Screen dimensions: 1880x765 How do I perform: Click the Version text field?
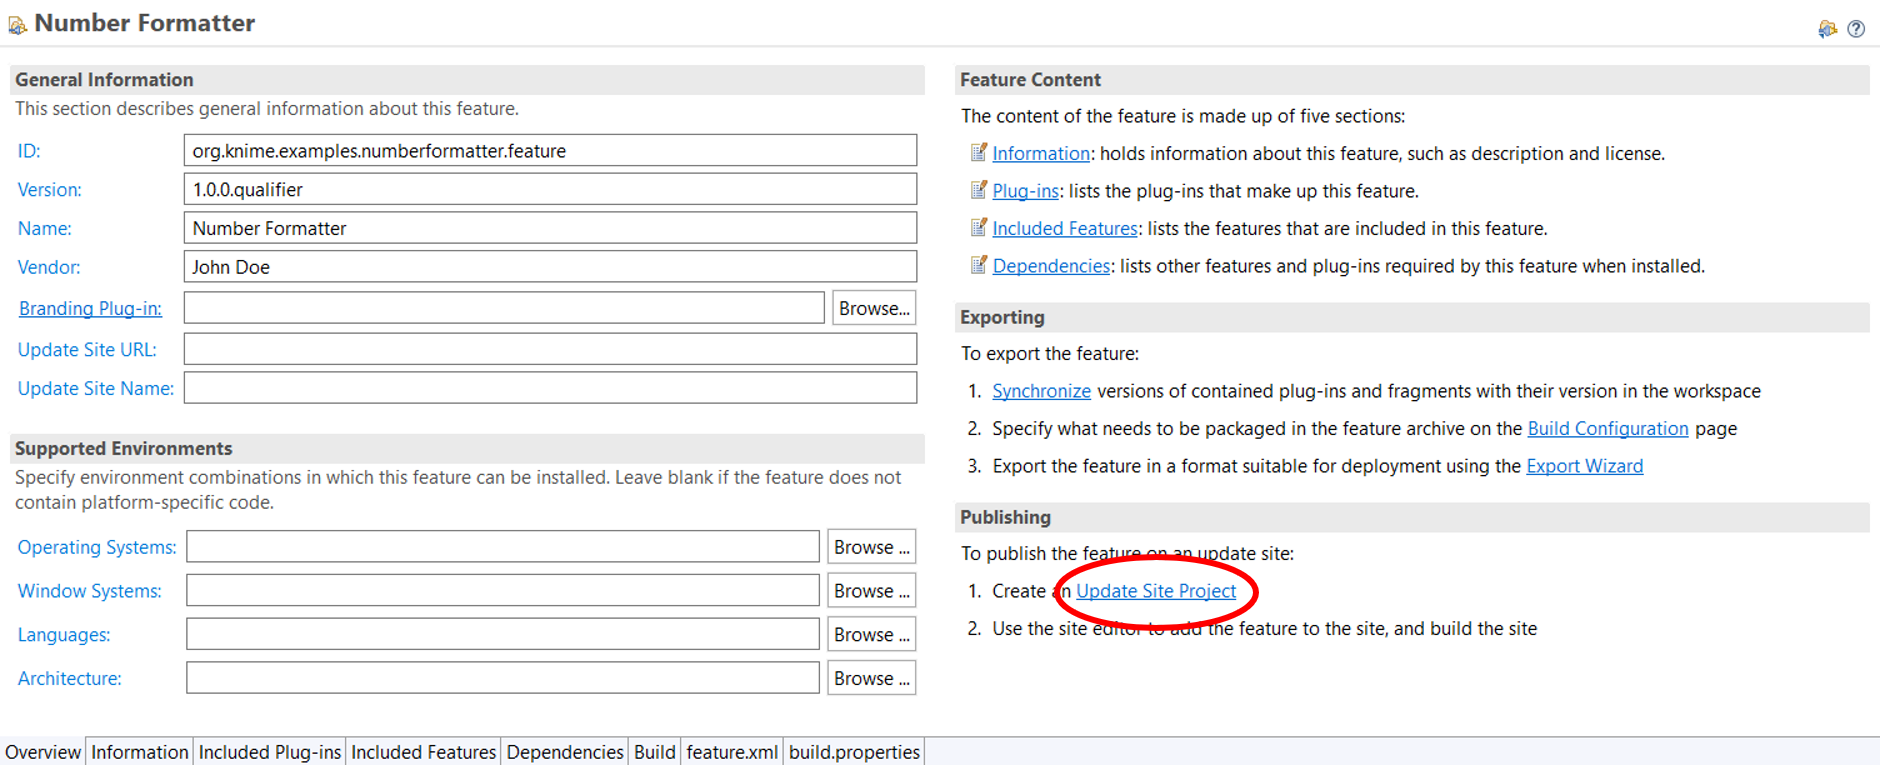click(x=550, y=189)
